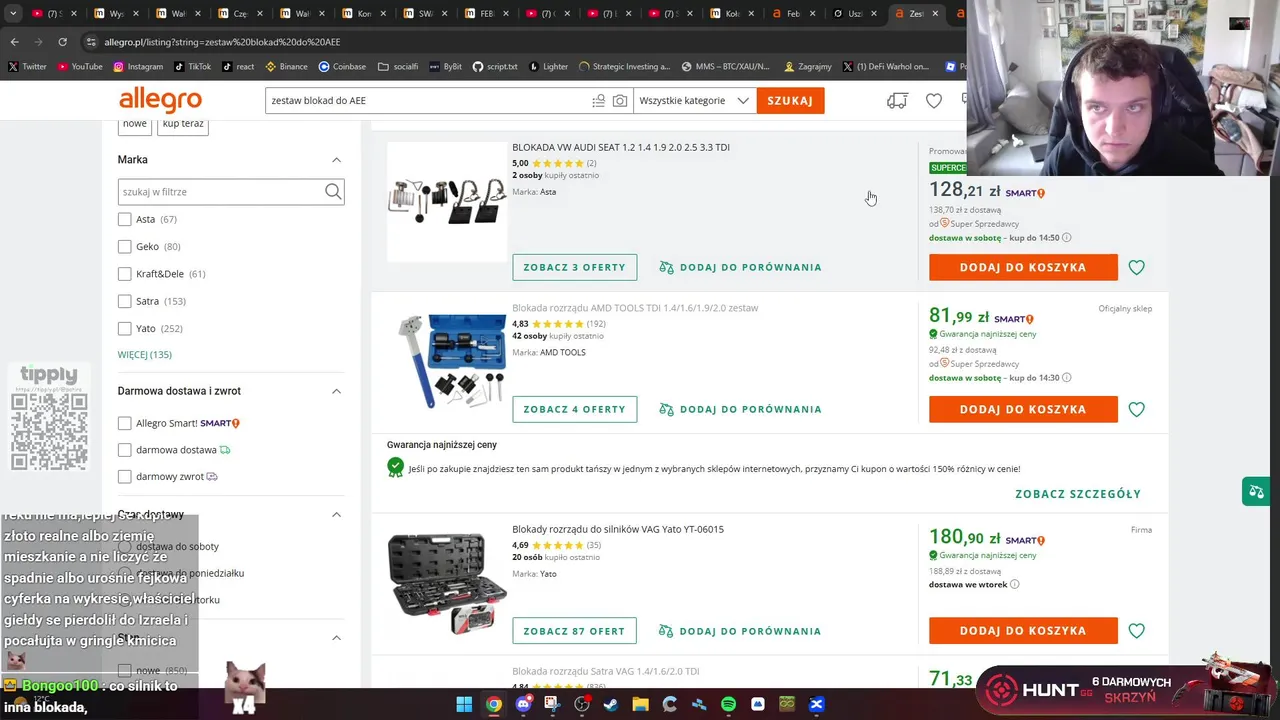The height and width of the screenshot is (720, 1280).
Task: Click 'ZOBACZ SZCZEGÓŁY' price guarantee link
Action: 1078,494
